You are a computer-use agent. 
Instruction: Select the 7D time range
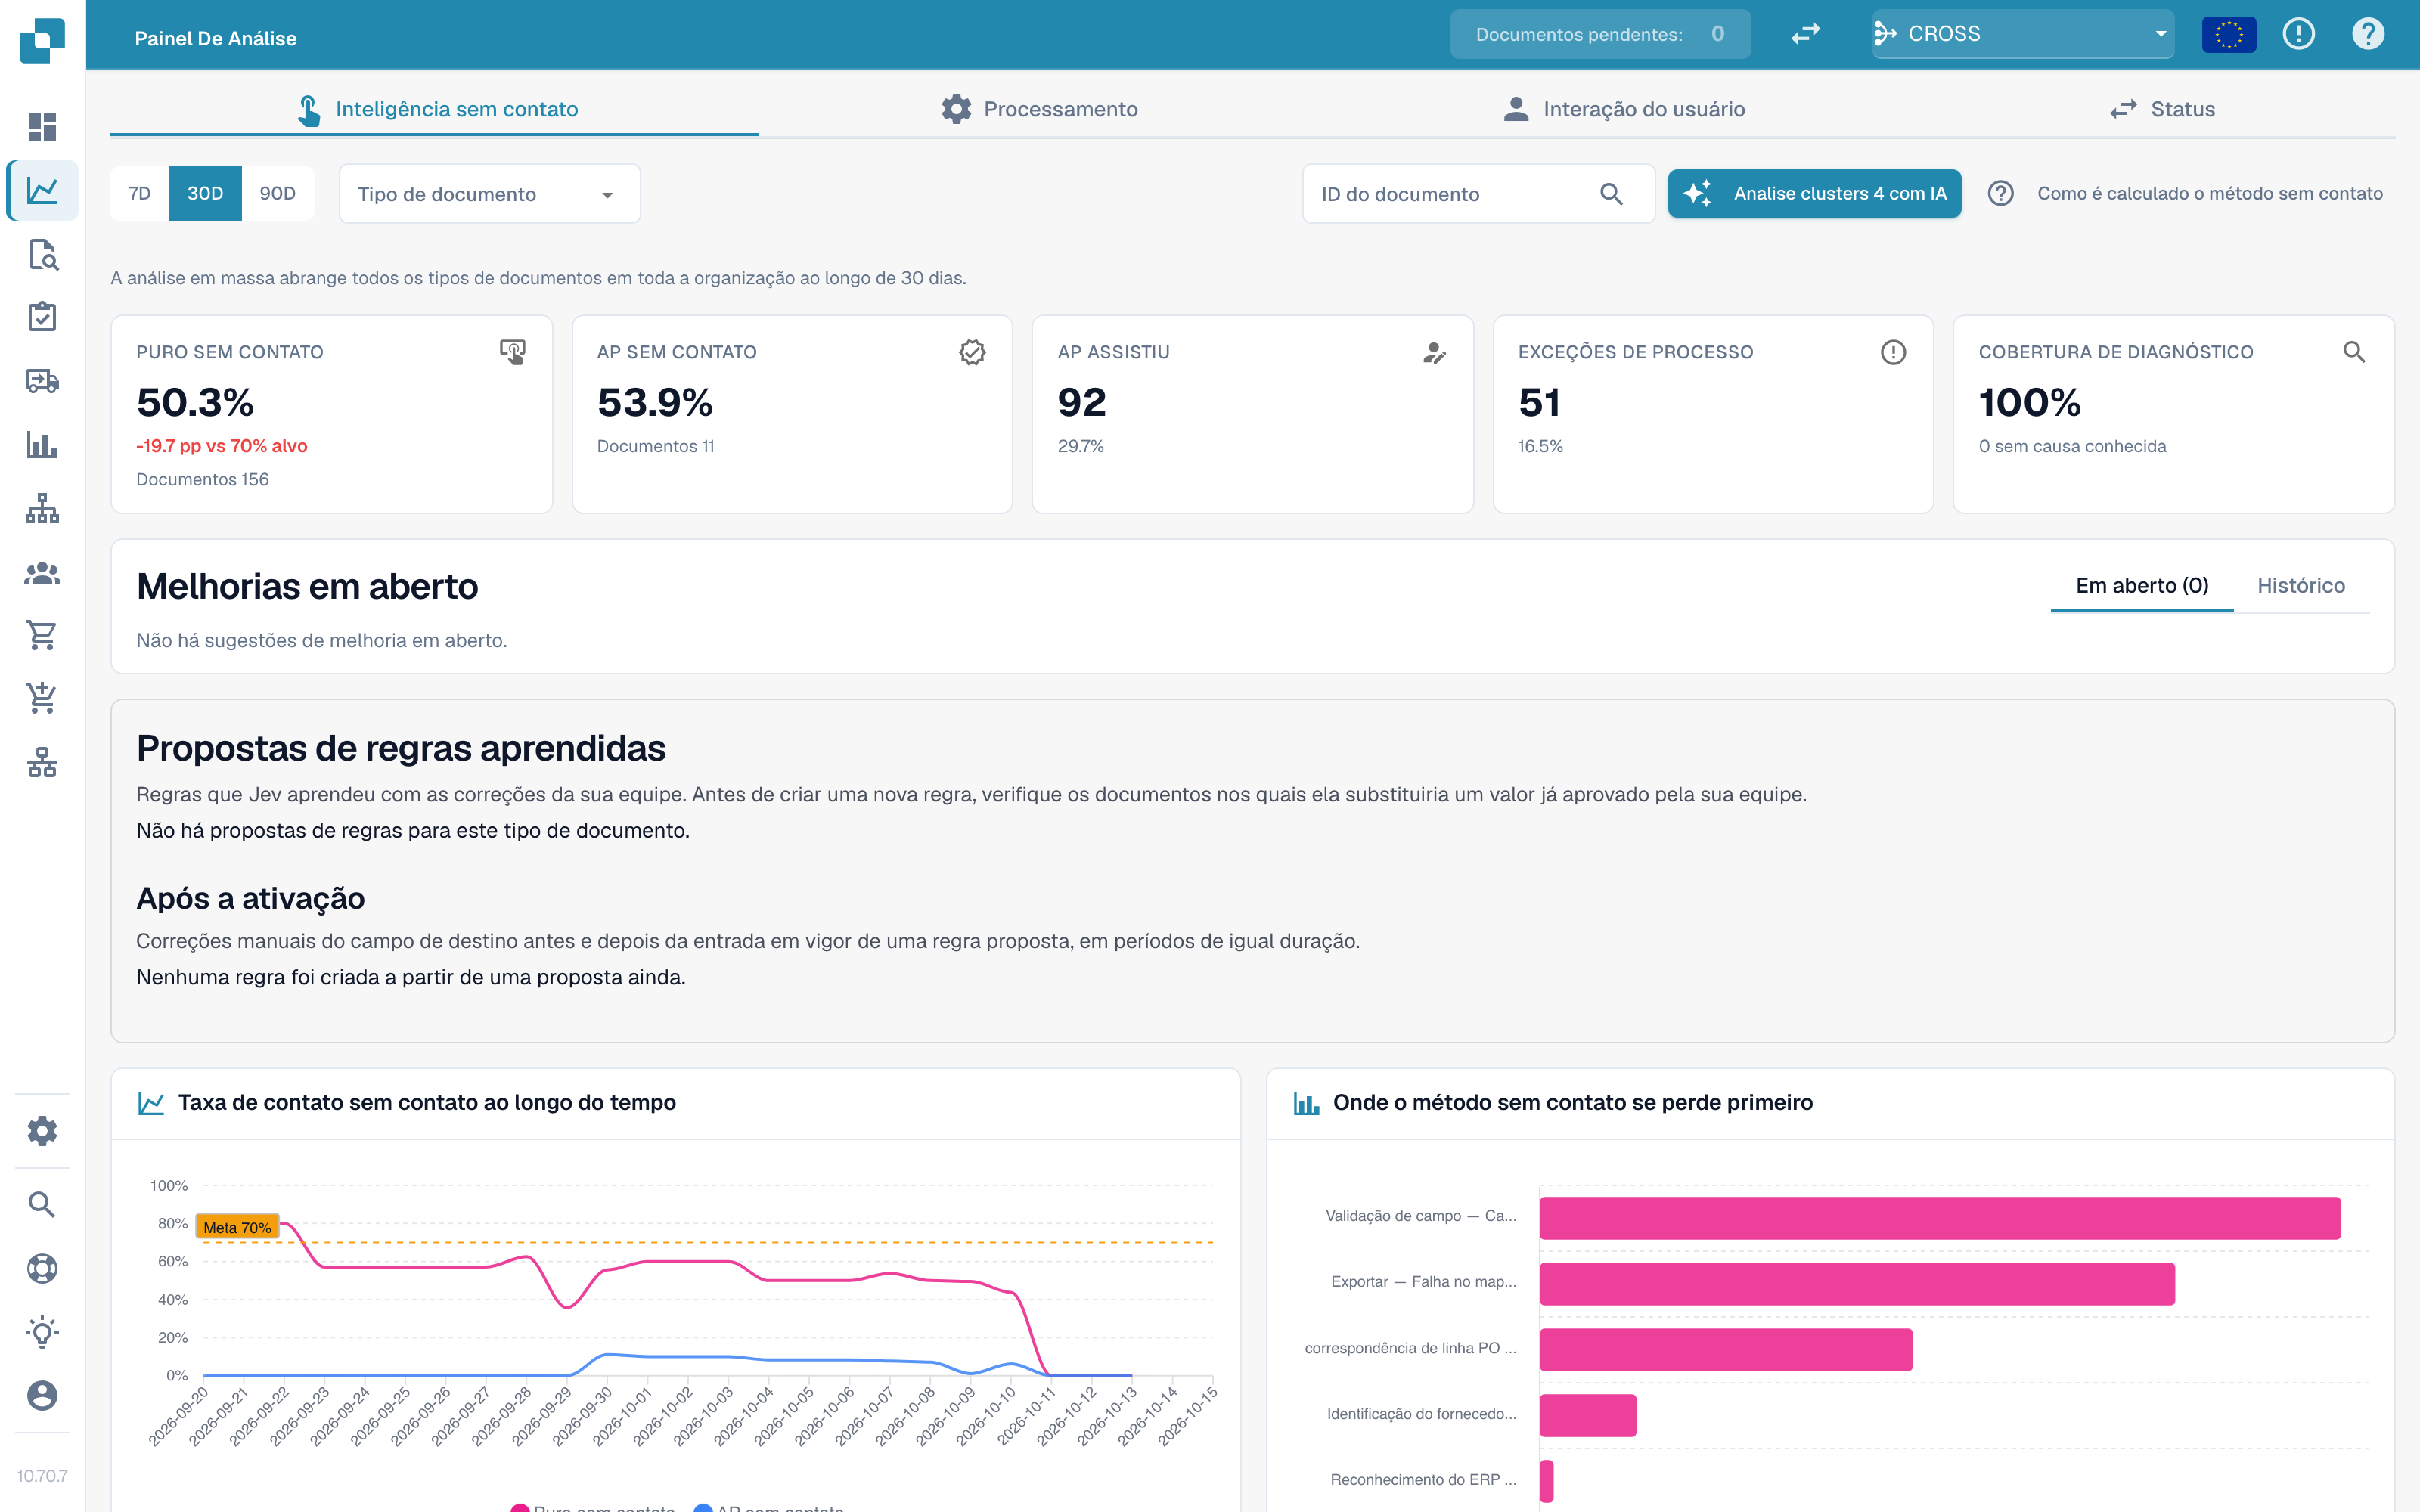click(140, 193)
